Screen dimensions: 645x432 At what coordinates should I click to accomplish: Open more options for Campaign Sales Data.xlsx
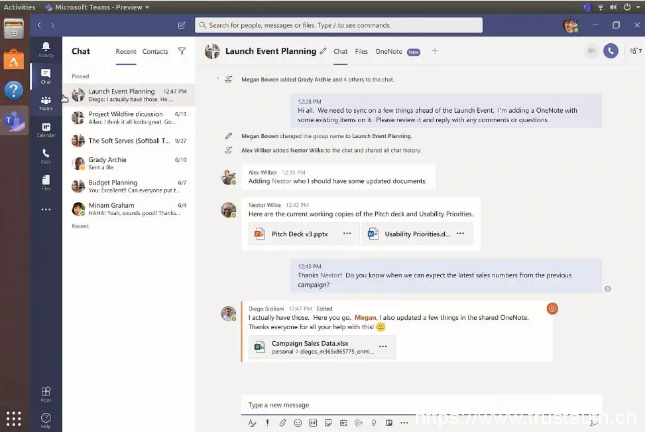tap(383, 346)
